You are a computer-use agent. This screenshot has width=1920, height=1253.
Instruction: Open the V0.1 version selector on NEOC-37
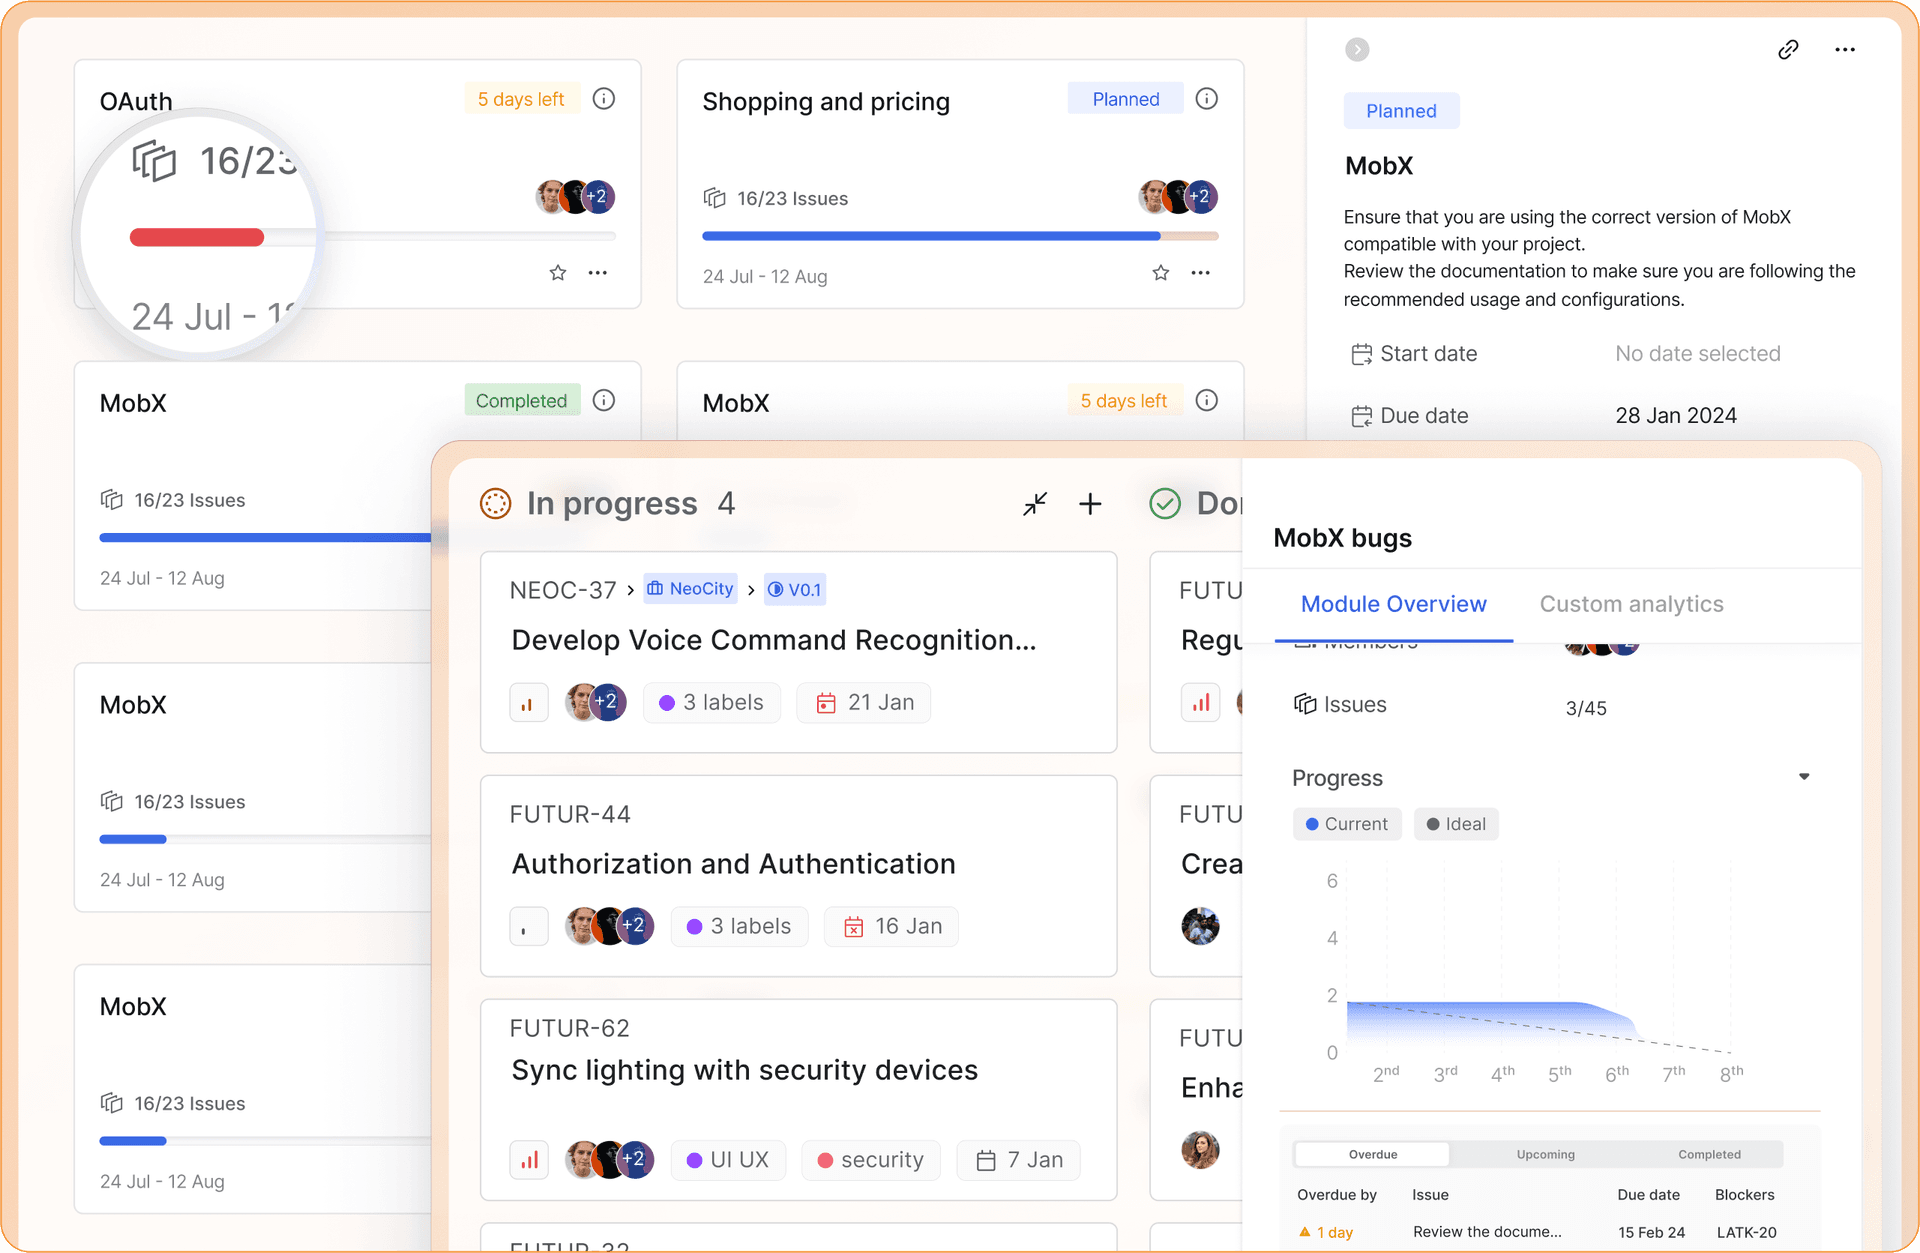tap(794, 589)
